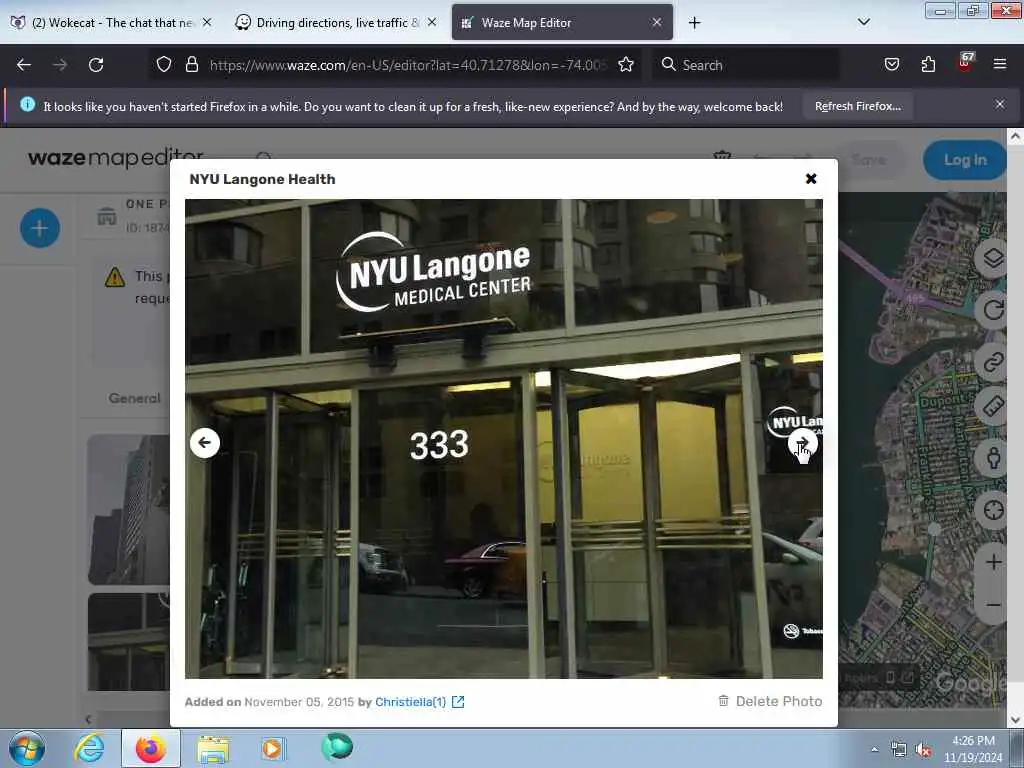Open the first building photo thumbnail

pyautogui.click(x=129, y=509)
